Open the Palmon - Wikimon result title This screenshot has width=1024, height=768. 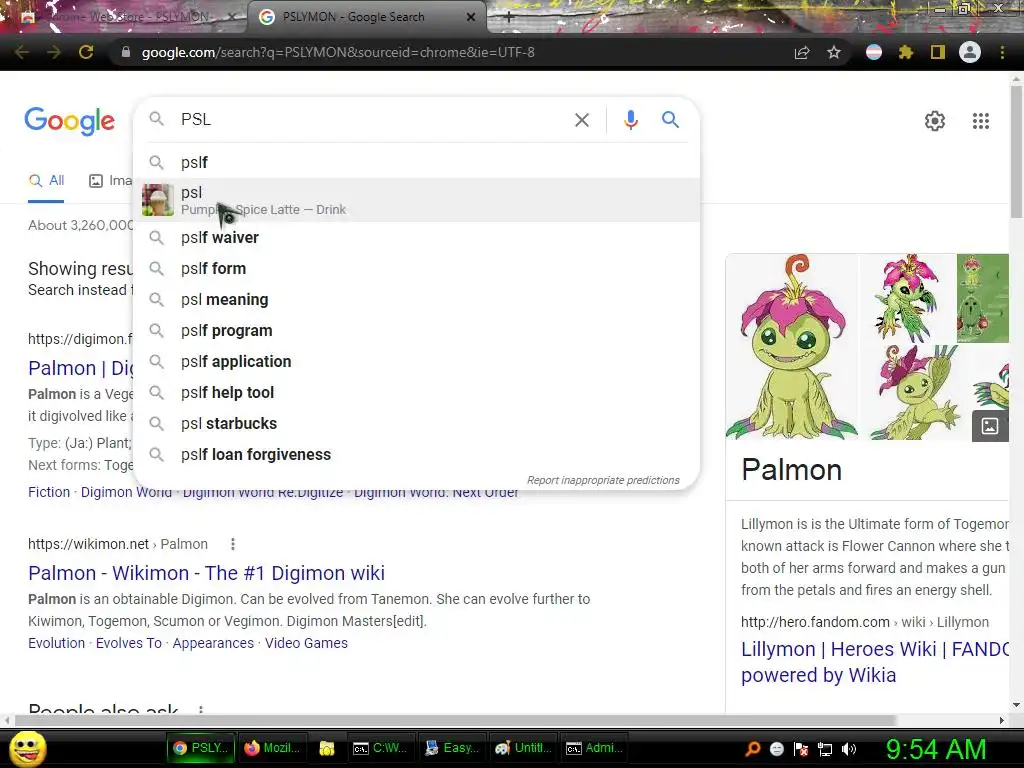(206, 573)
